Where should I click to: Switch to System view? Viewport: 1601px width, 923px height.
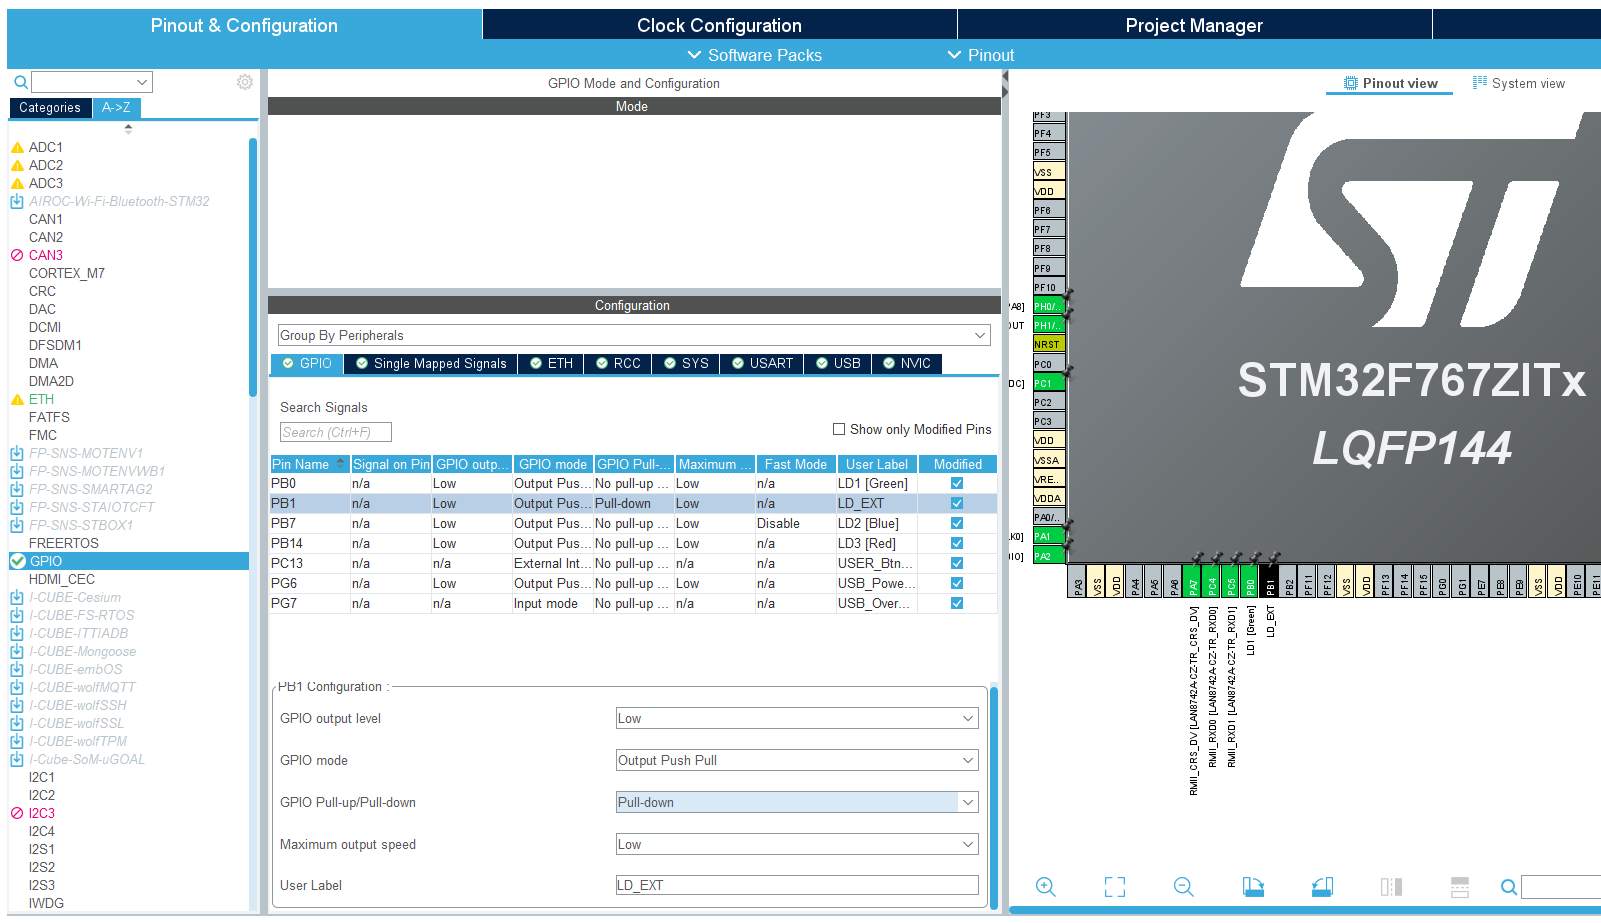(1518, 83)
